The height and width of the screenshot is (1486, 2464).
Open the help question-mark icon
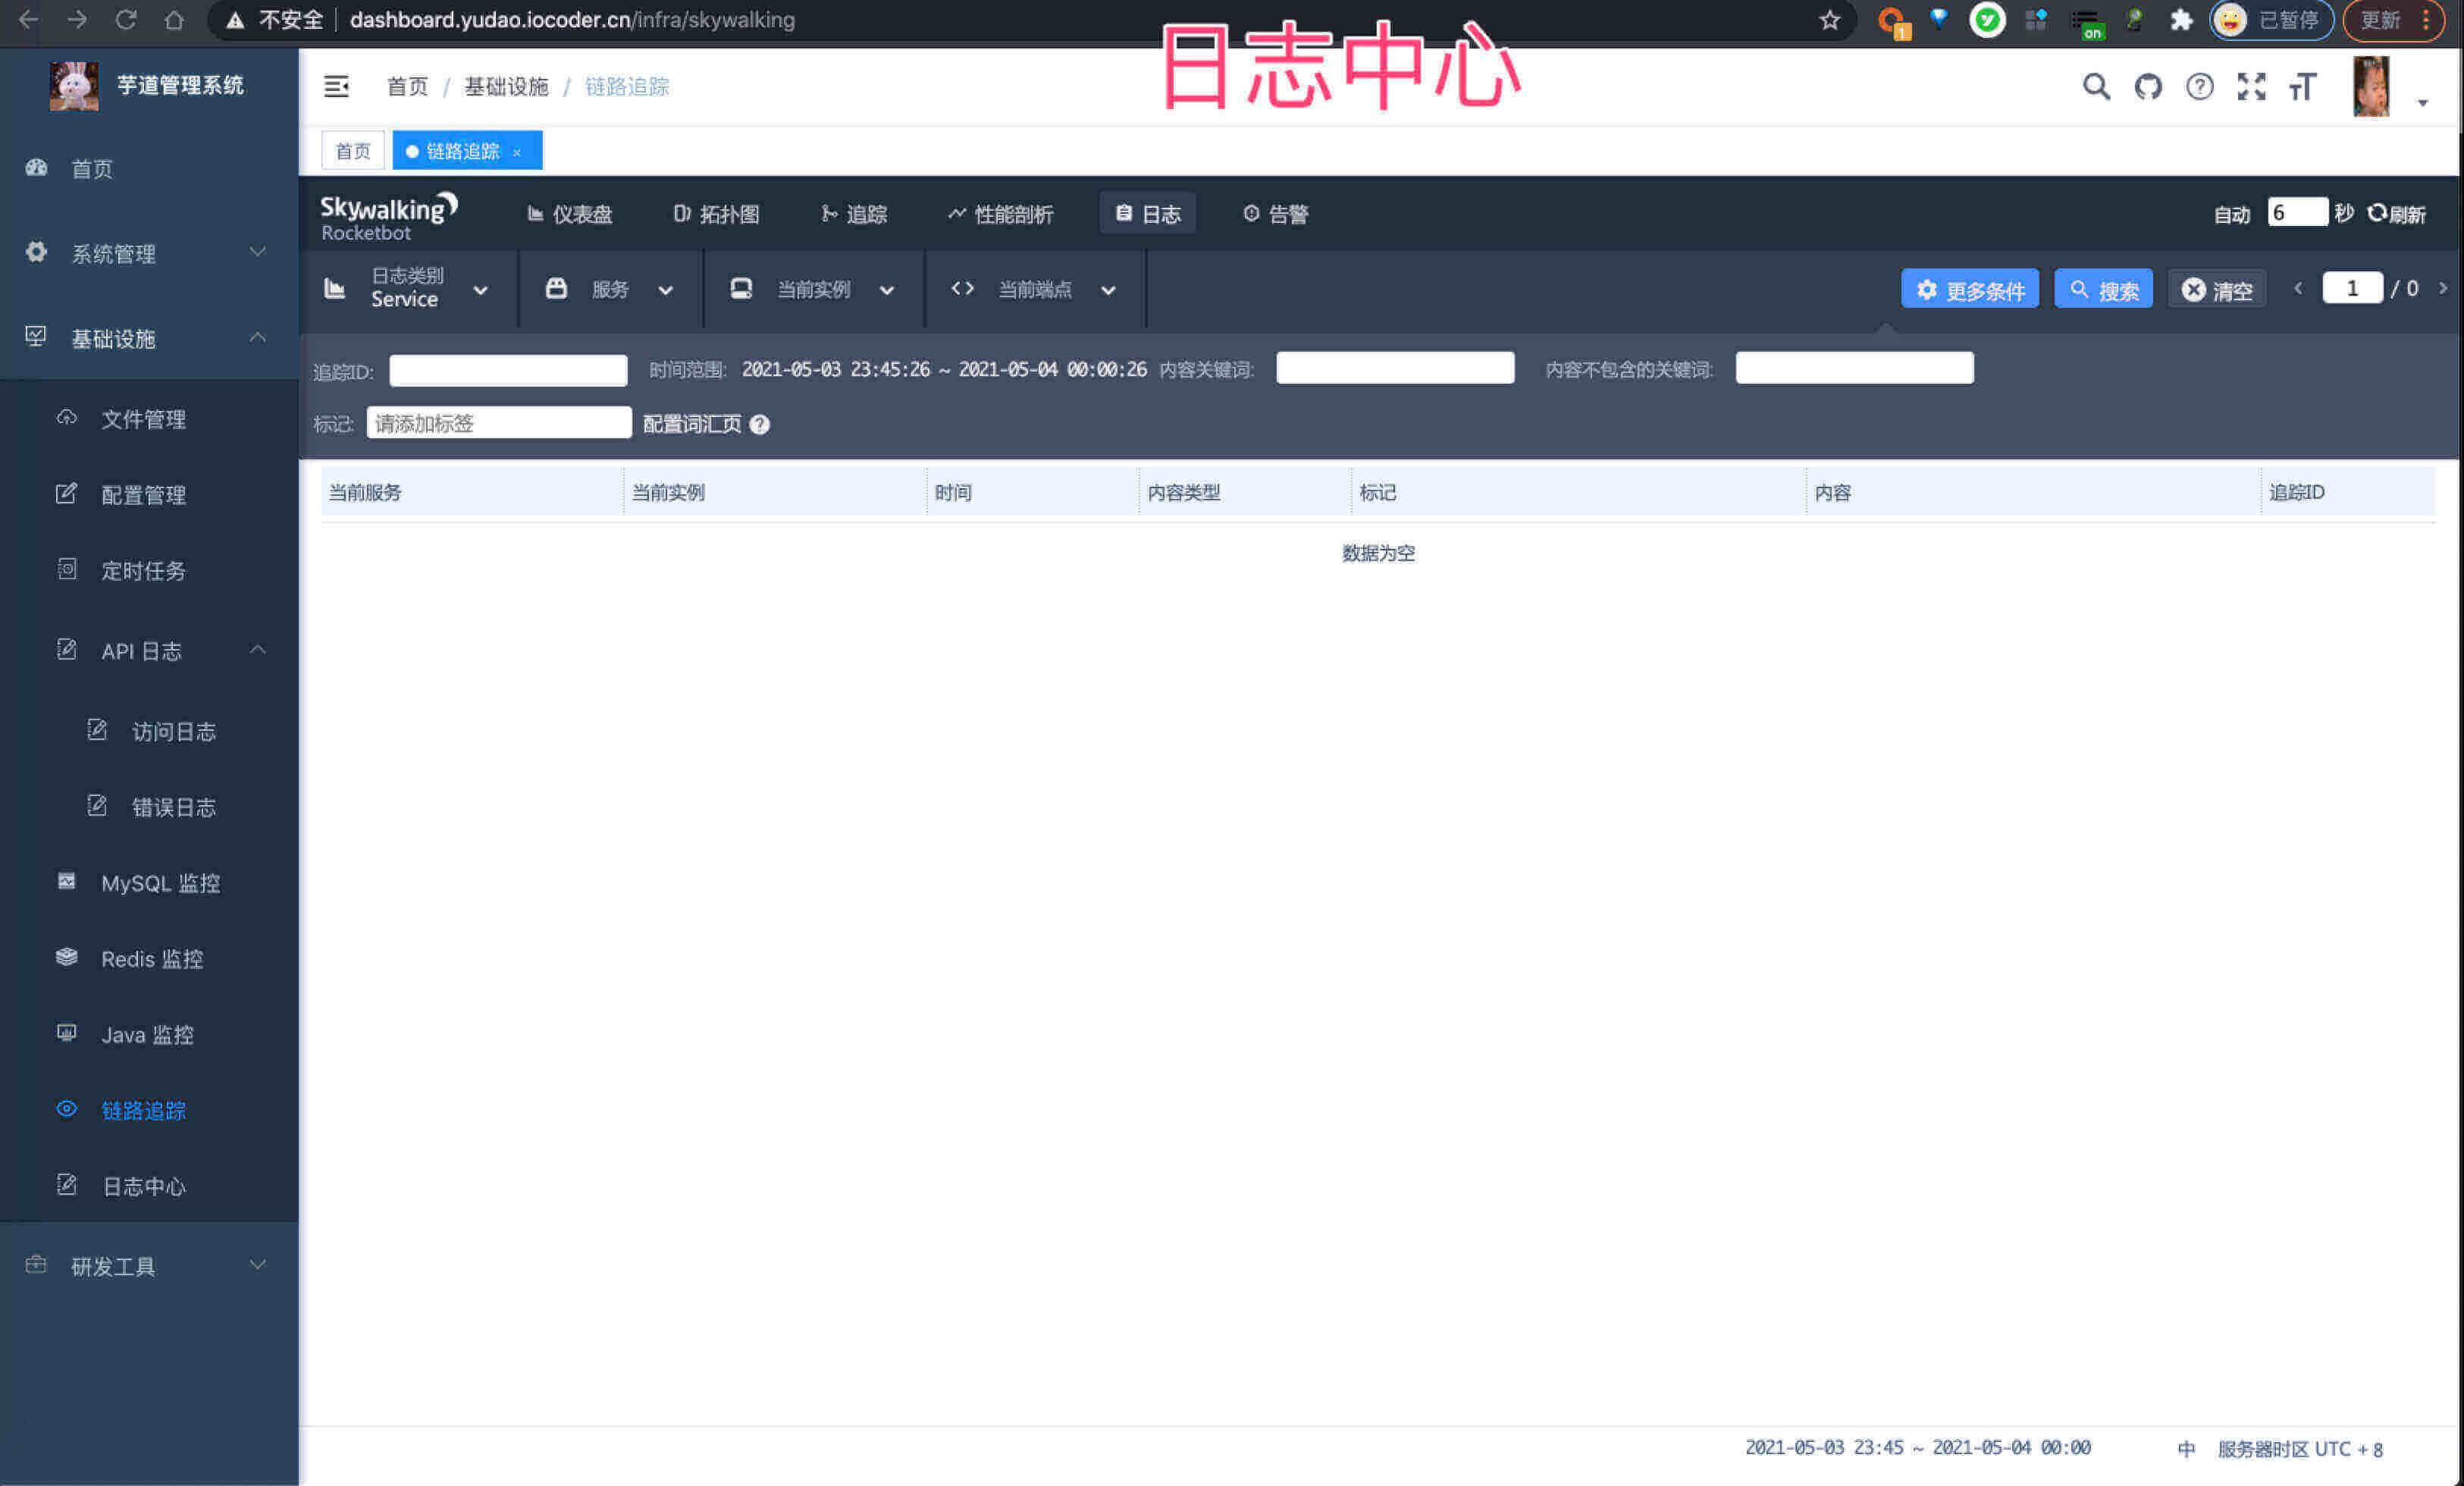[2200, 87]
